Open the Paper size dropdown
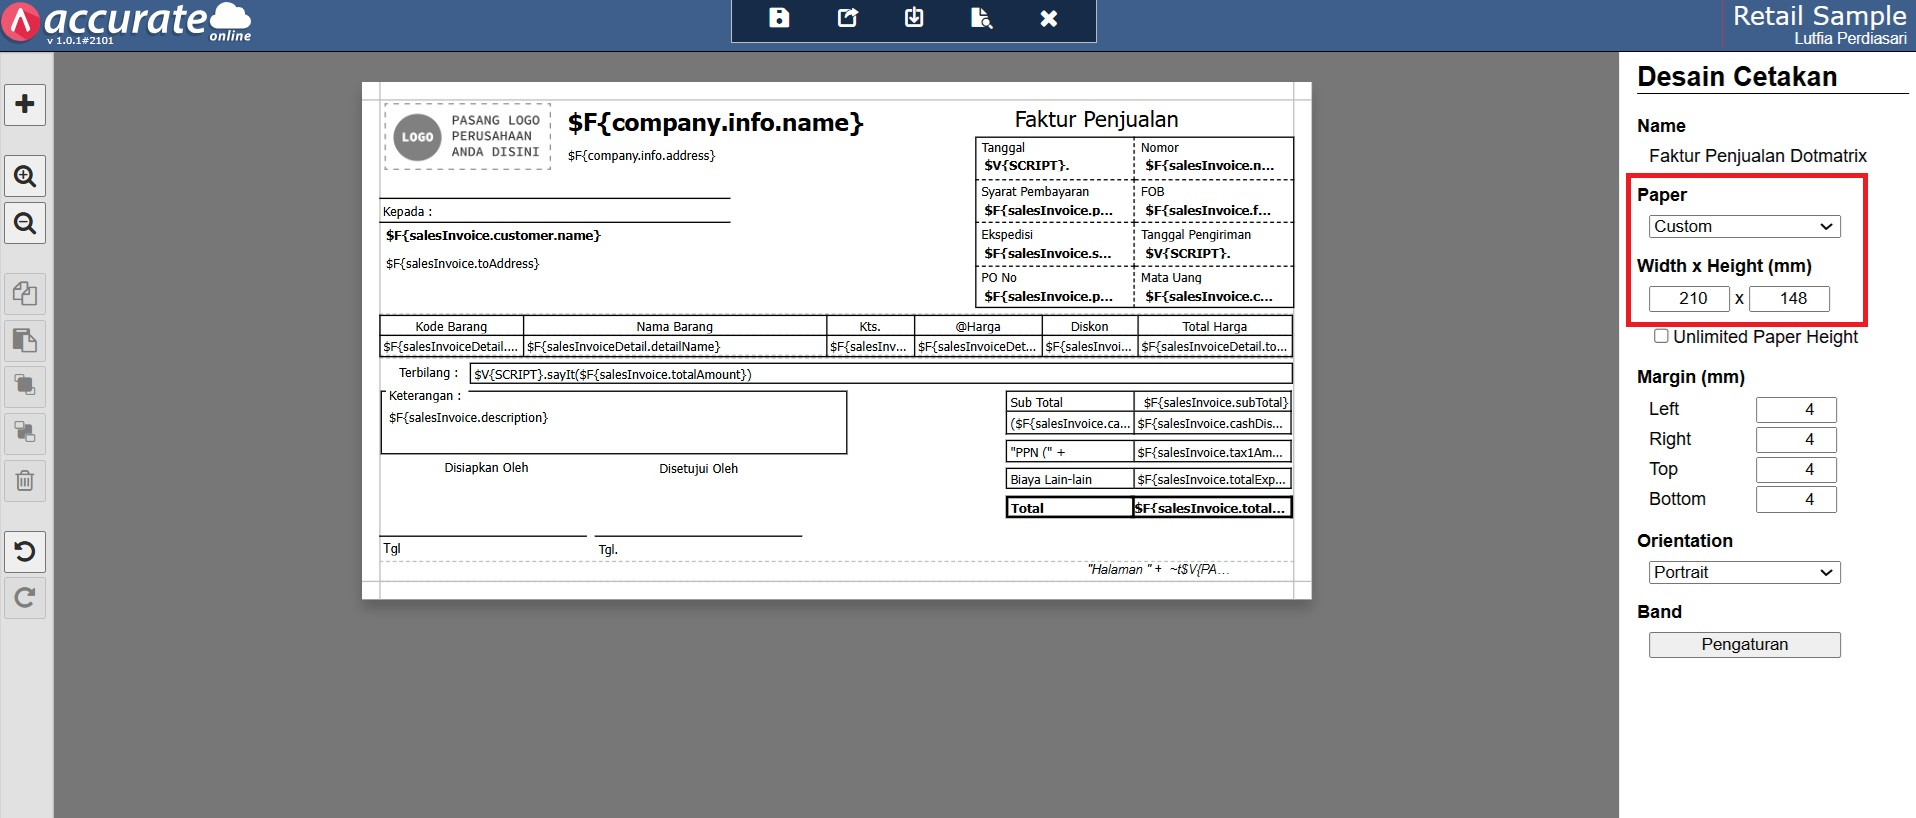Viewport: 1916px width, 818px height. click(x=1744, y=227)
